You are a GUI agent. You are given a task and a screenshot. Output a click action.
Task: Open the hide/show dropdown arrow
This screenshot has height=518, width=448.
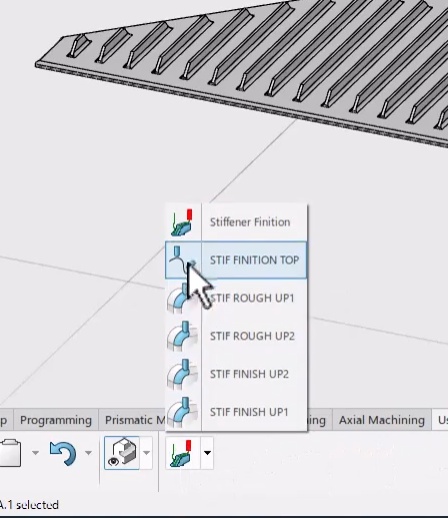pos(146,453)
